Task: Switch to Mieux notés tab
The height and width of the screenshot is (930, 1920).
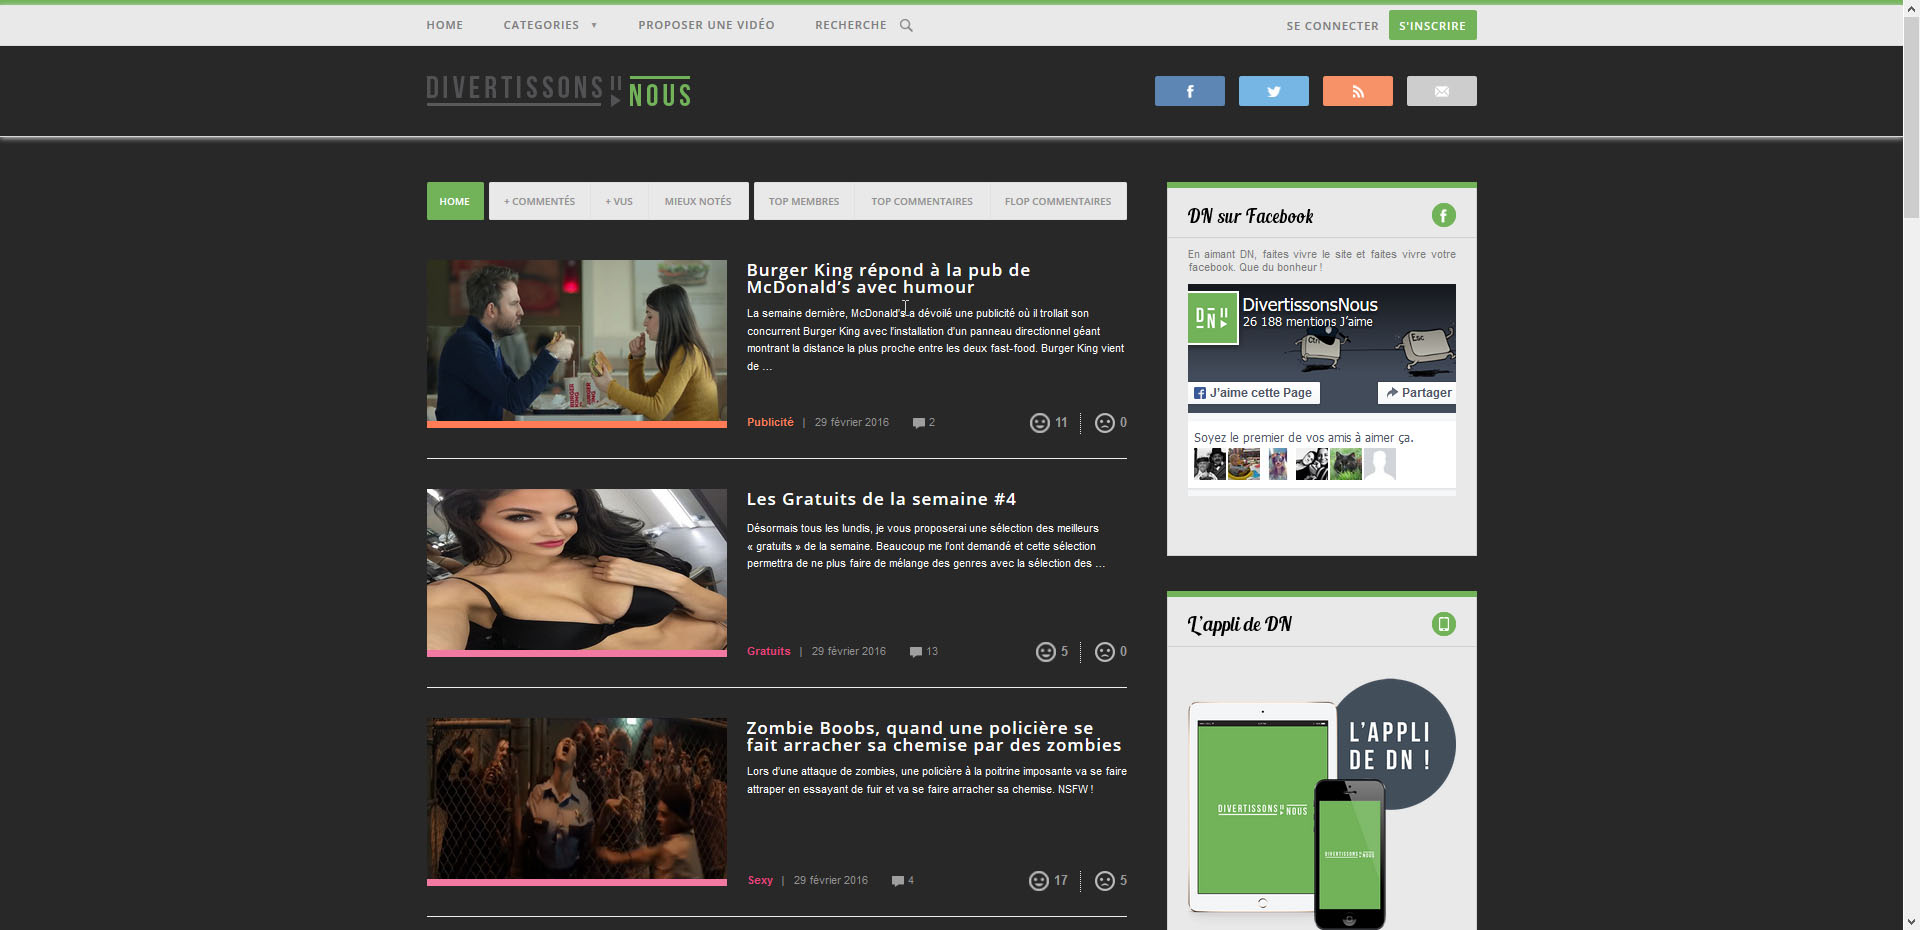Action: coord(698,201)
